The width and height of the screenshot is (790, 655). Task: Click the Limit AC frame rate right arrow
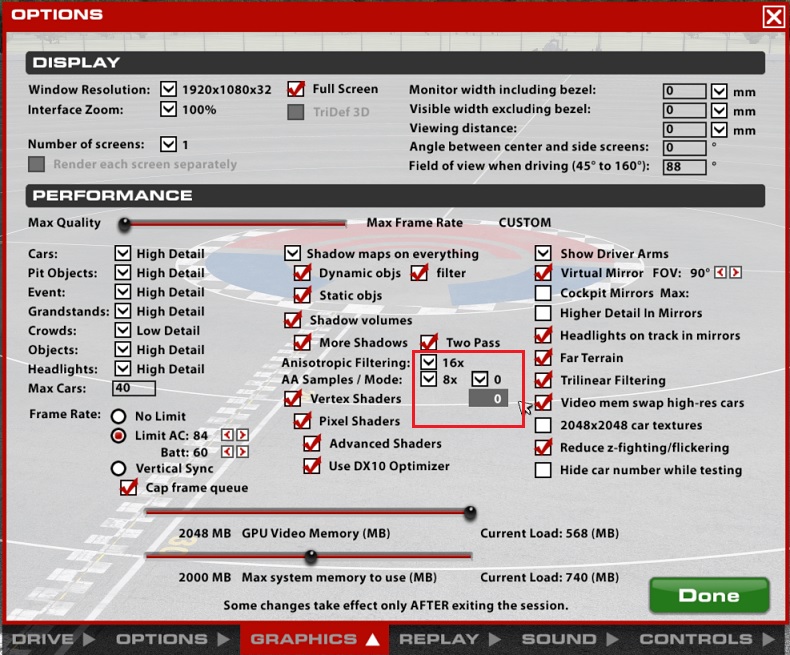(242, 435)
